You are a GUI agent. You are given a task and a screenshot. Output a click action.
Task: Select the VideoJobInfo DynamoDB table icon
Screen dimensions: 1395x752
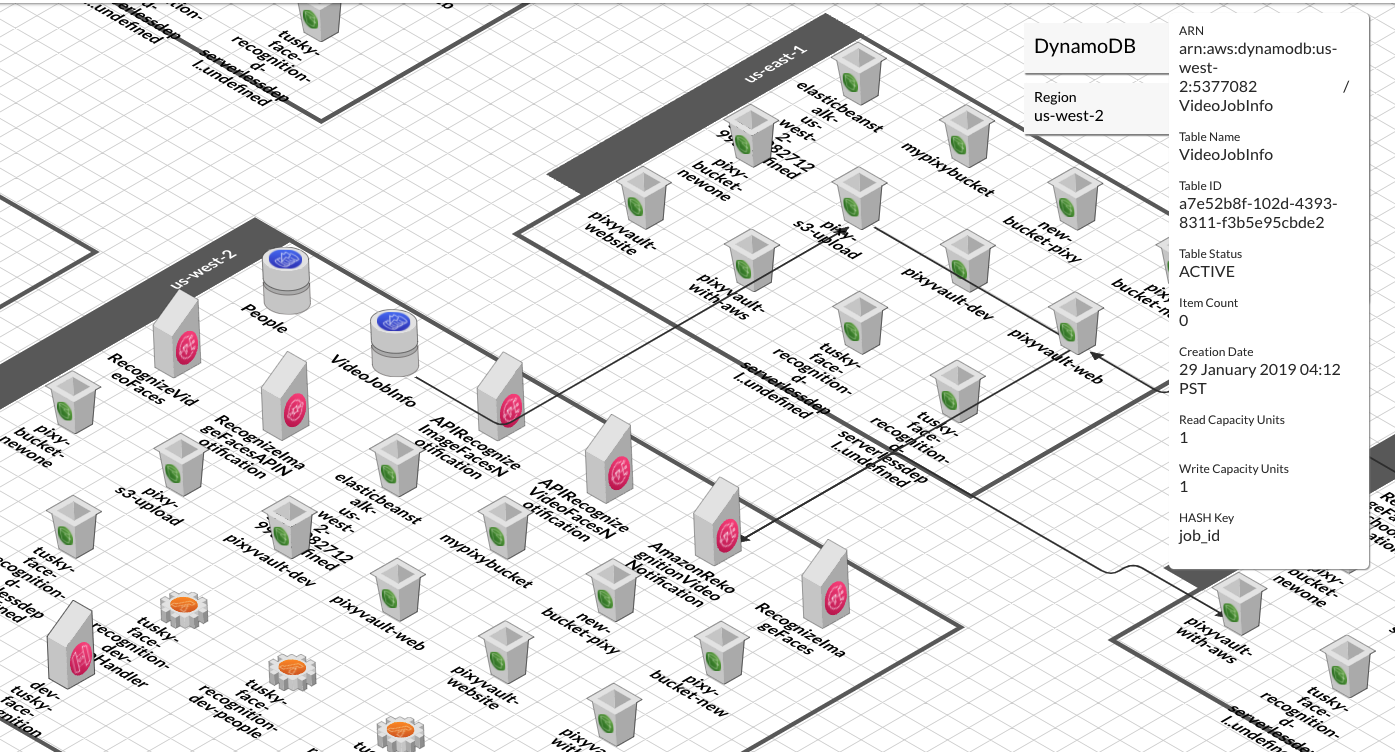click(x=394, y=341)
